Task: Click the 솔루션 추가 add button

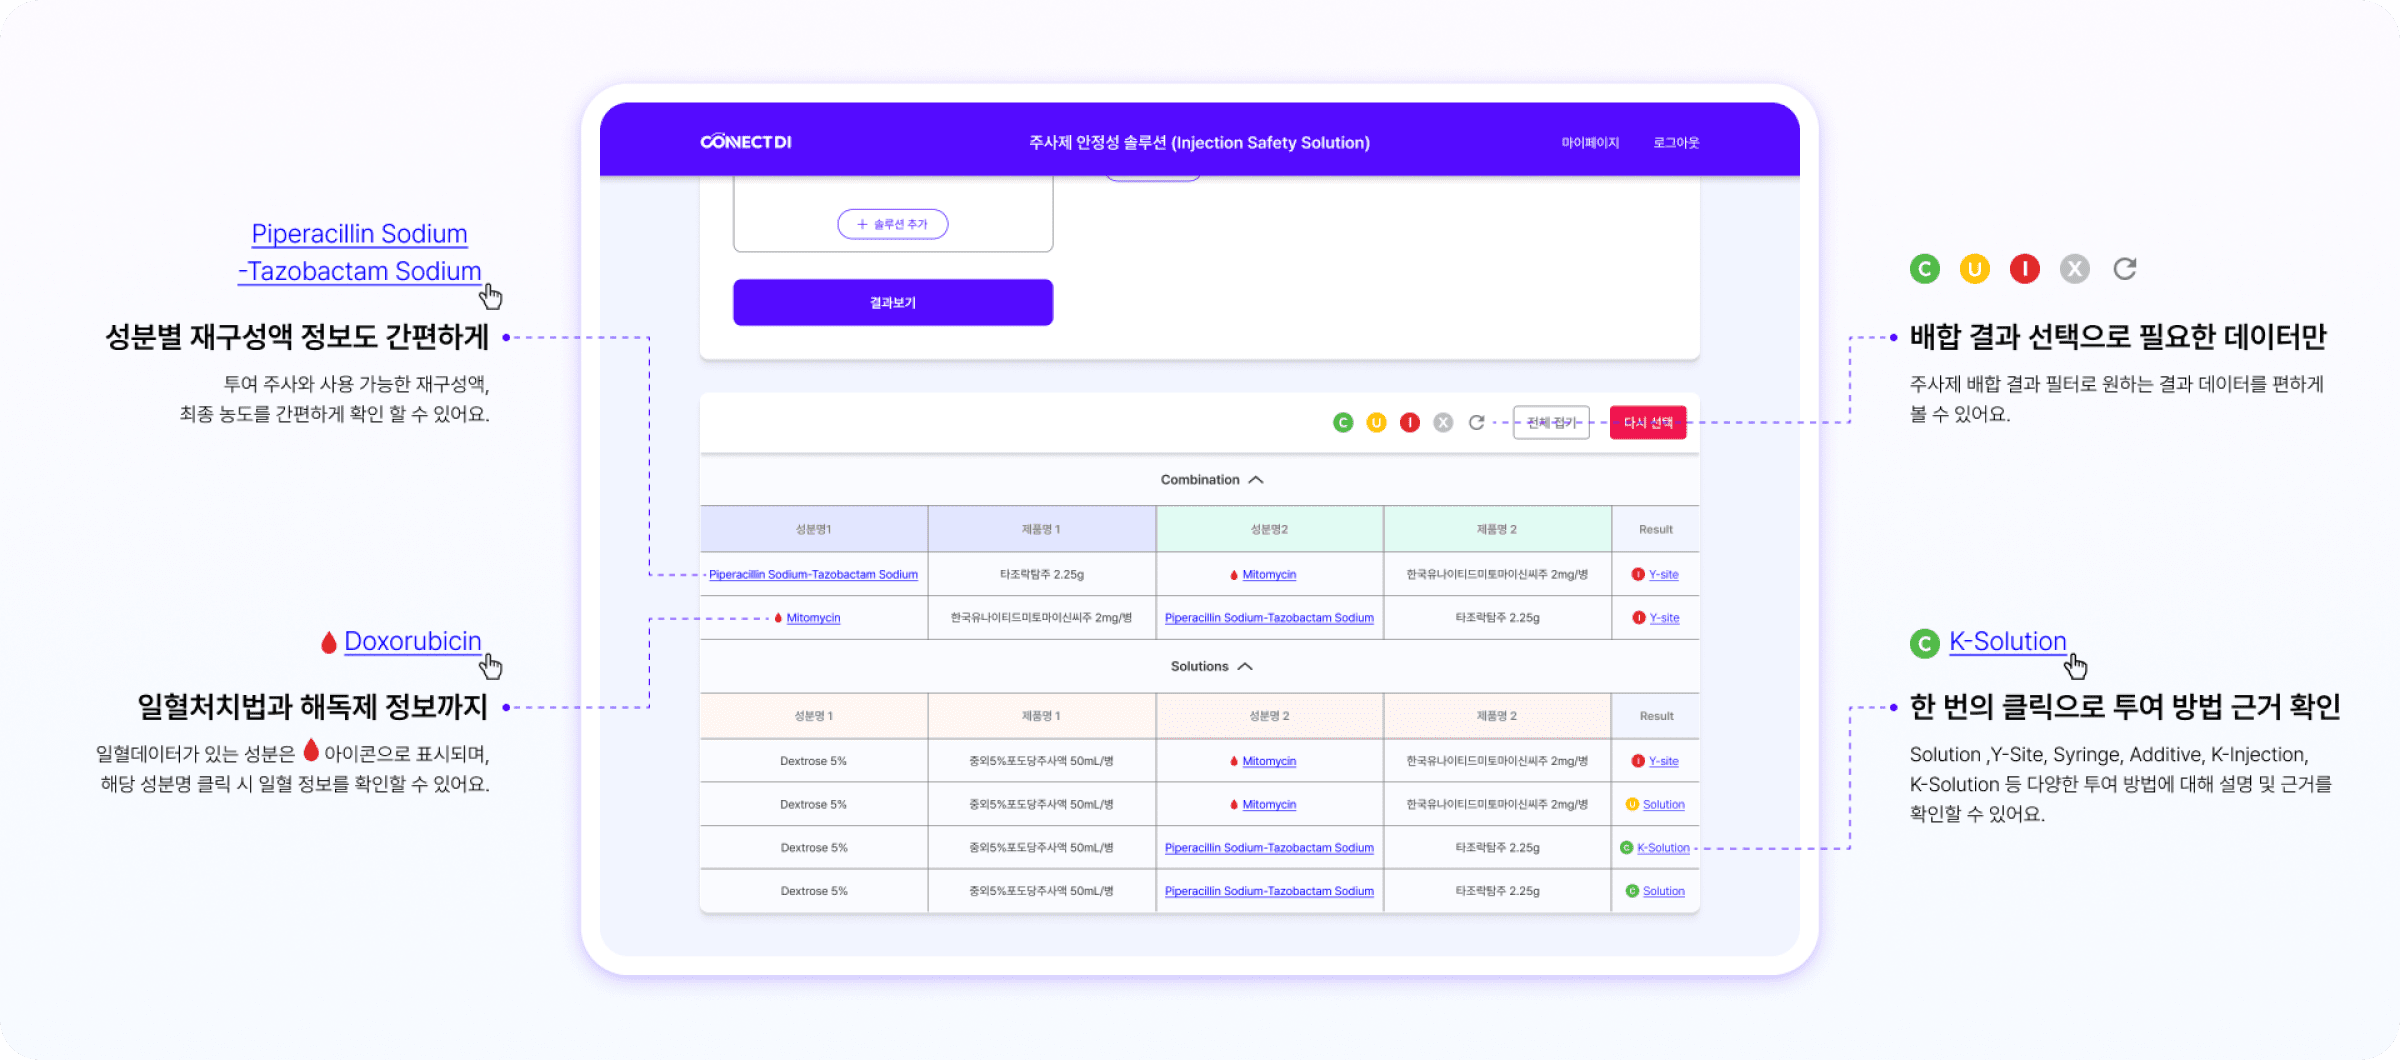Action: [x=892, y=224]
